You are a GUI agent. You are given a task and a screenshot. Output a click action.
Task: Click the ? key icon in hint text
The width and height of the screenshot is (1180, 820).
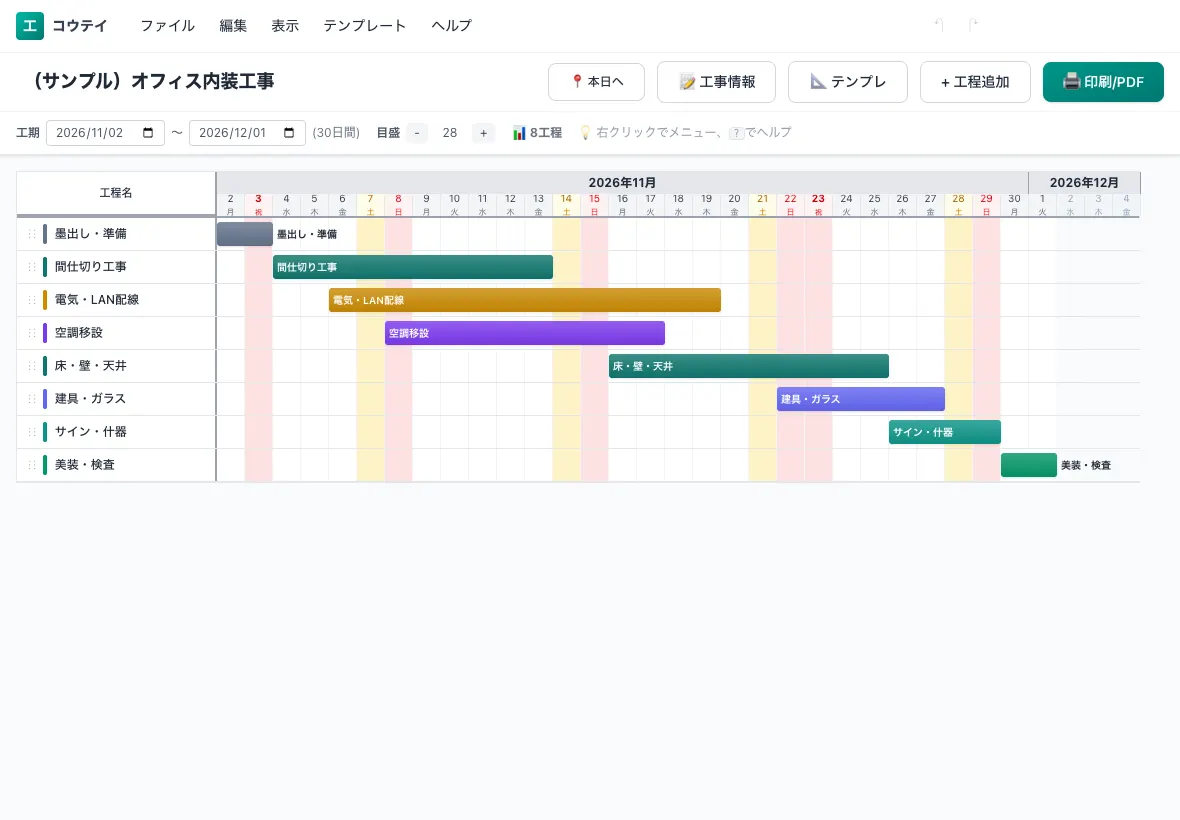[736, 133]
